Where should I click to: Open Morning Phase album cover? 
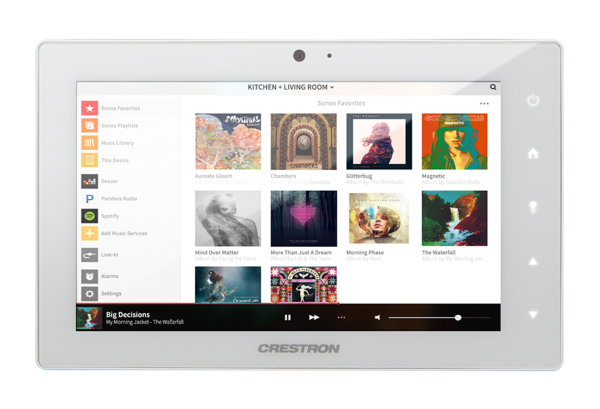[379, 218]
